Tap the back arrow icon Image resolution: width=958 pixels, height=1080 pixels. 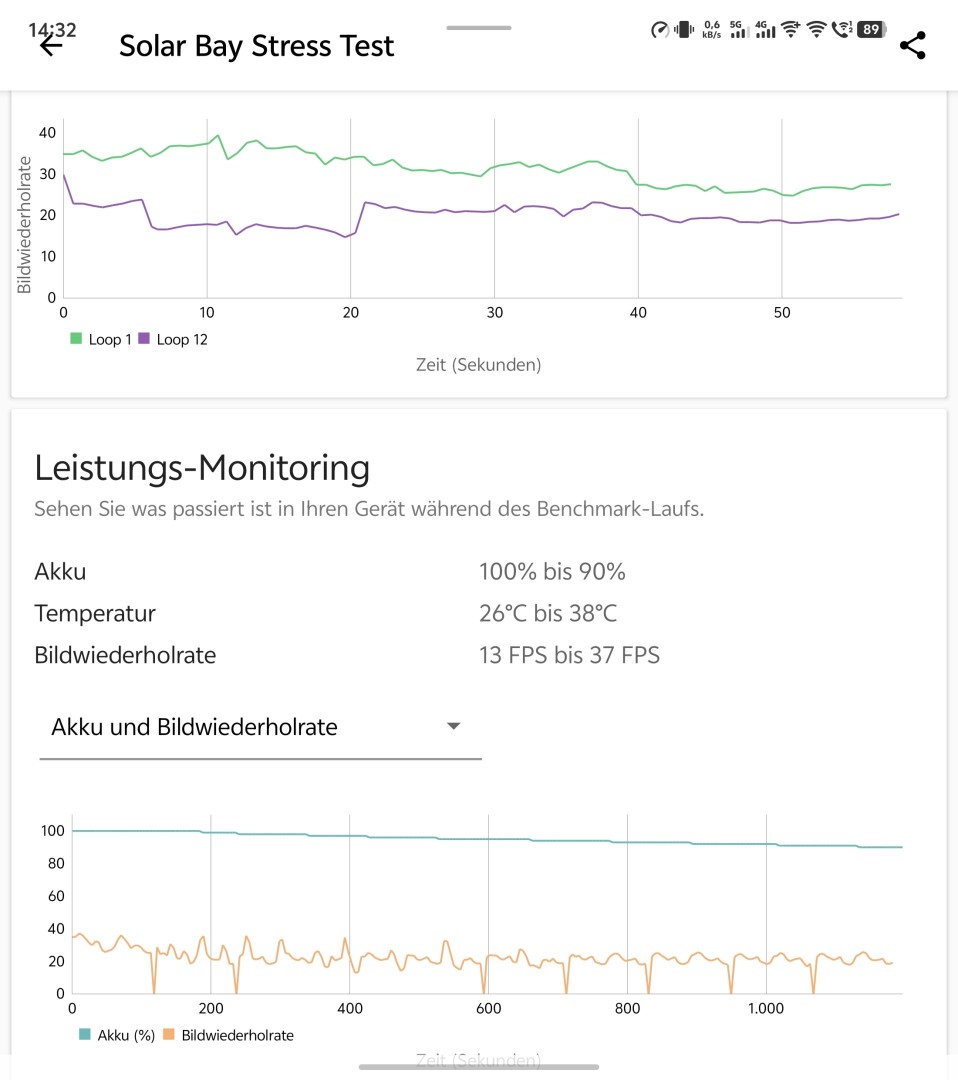pos(50,46)
